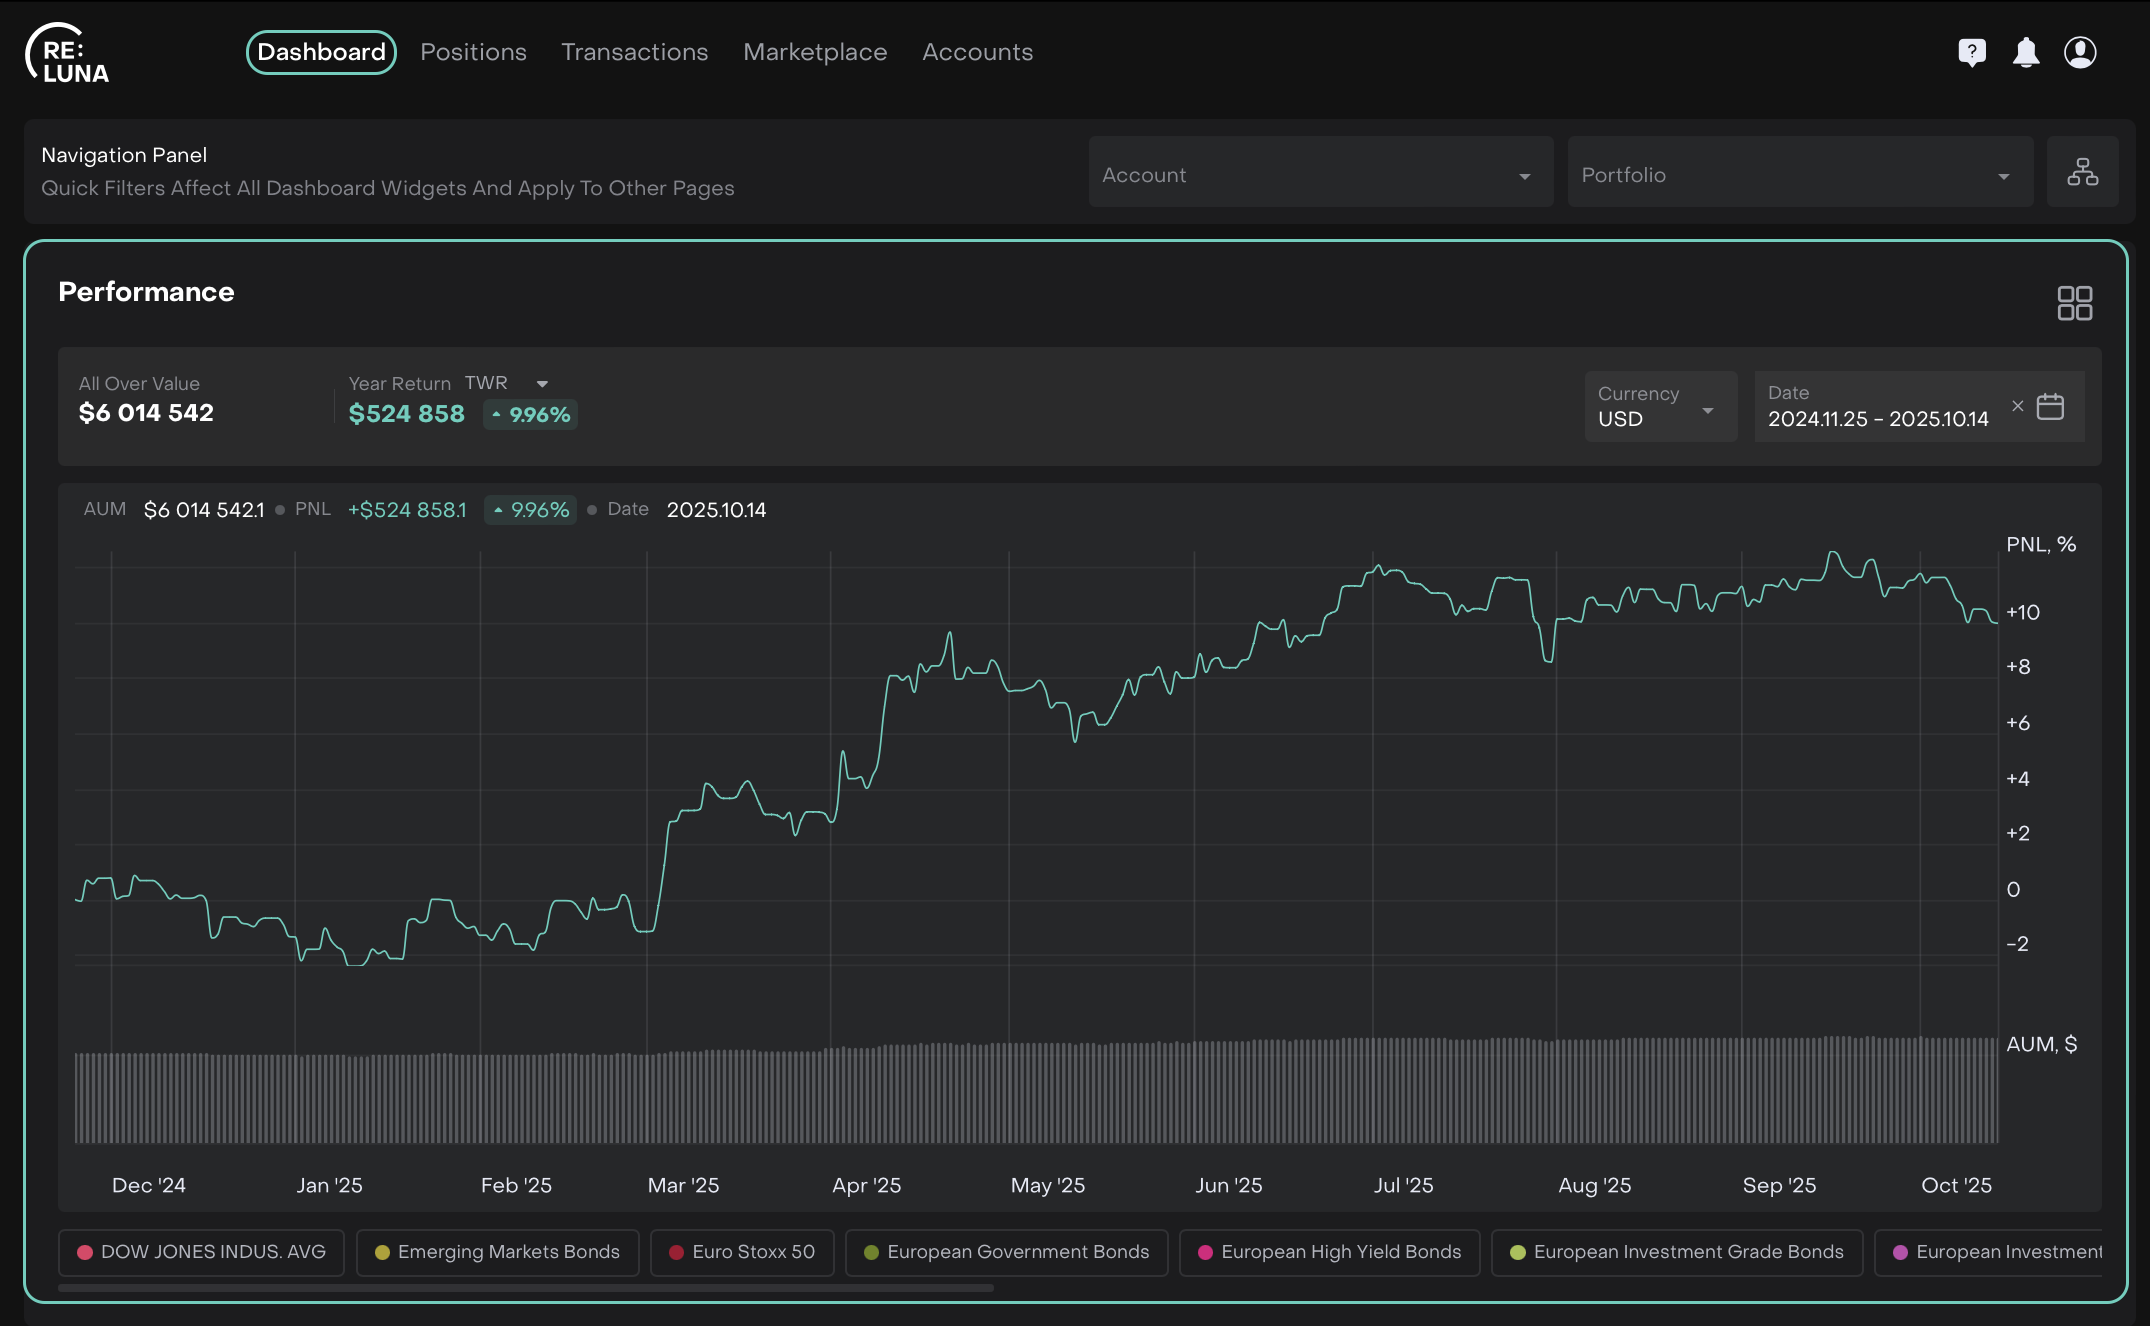Viewport: 2150px width, 1326px height.
Task: Toggle Emerging Markets Bonds benchmark
Action: coord(497,1252)
